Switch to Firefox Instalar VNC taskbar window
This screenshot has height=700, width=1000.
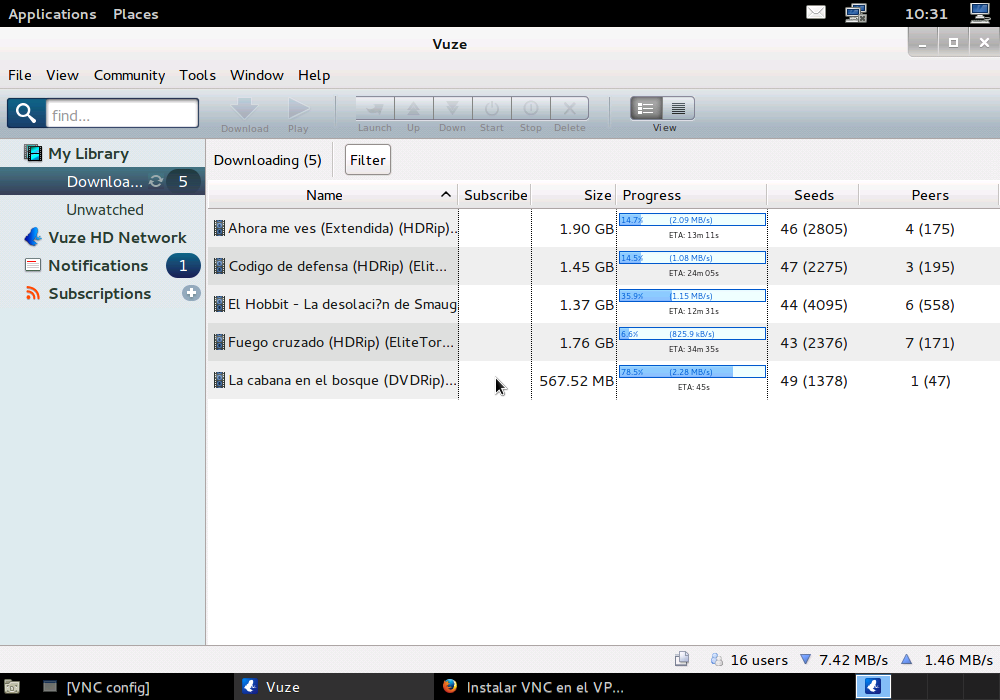click(x=534, y=687)
